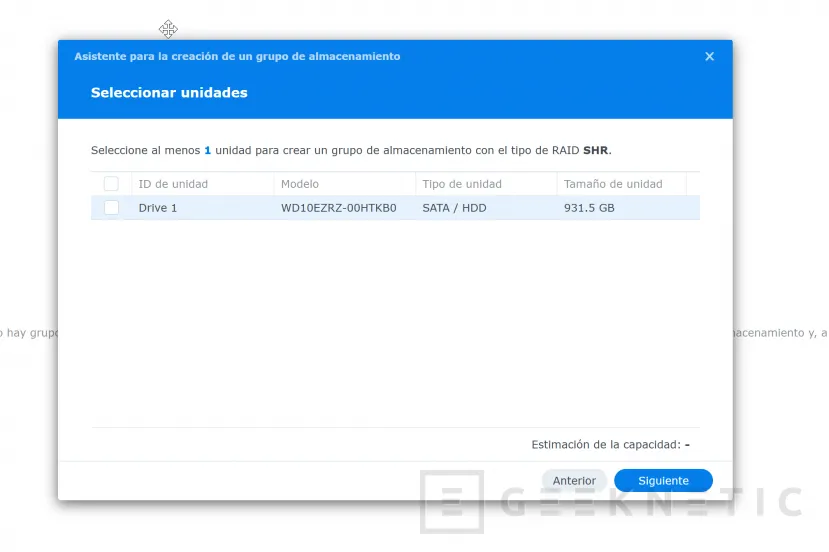Click the 931.5 GB size cell

pyautogui.click(x=591, y=208)
